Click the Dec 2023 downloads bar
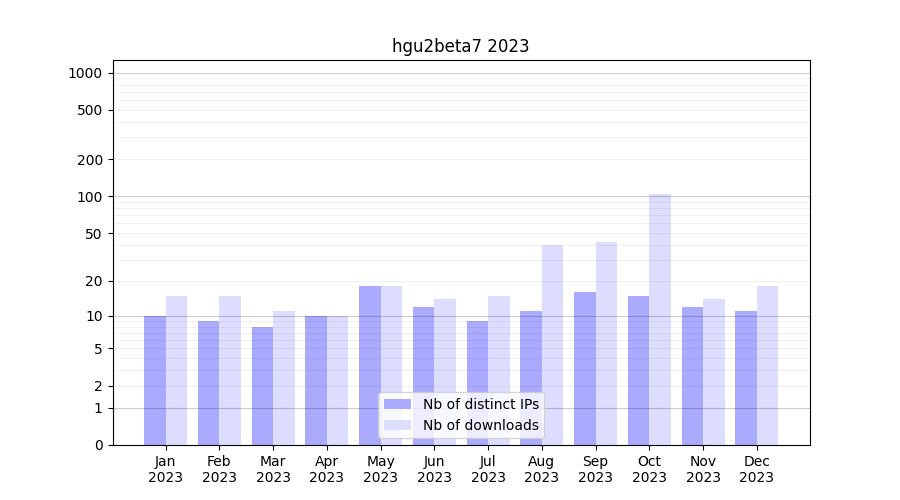 pyautogui.click(x=767, y=365)
